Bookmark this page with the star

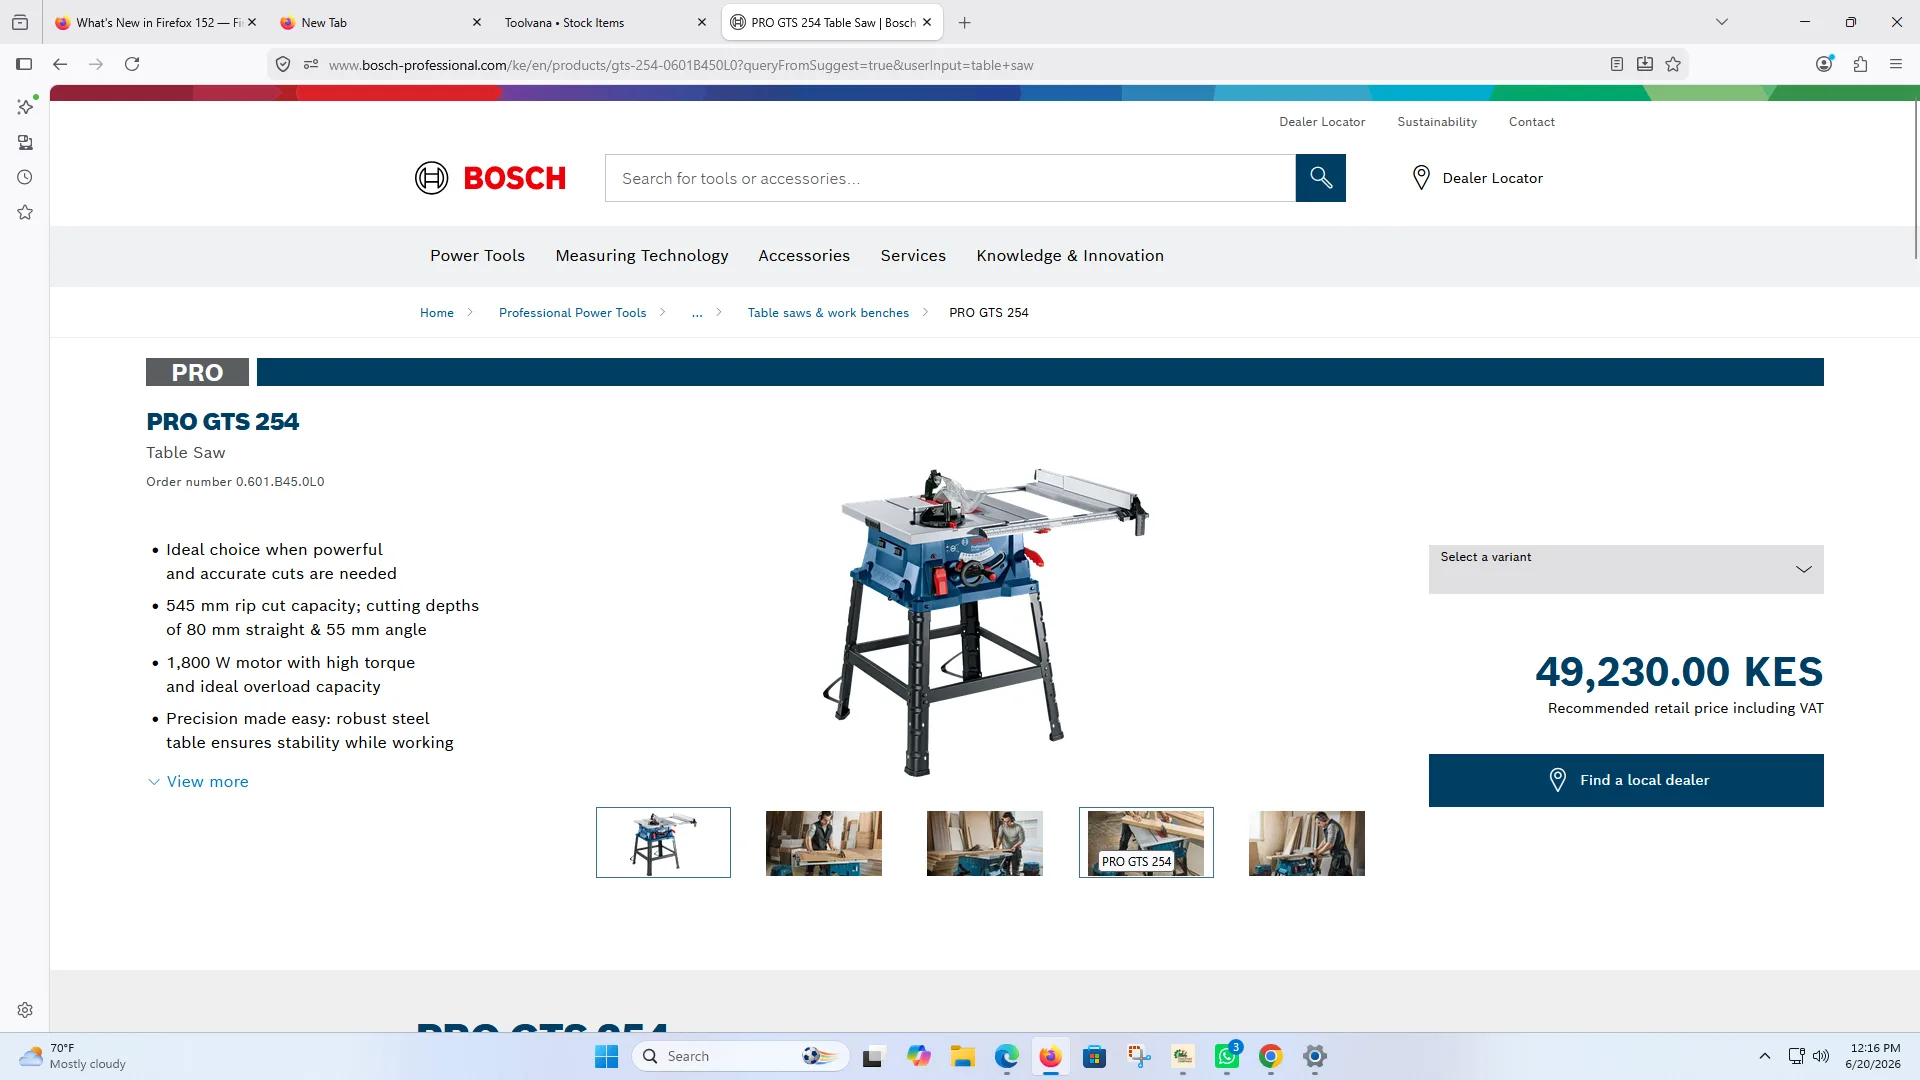(1673, 64)
